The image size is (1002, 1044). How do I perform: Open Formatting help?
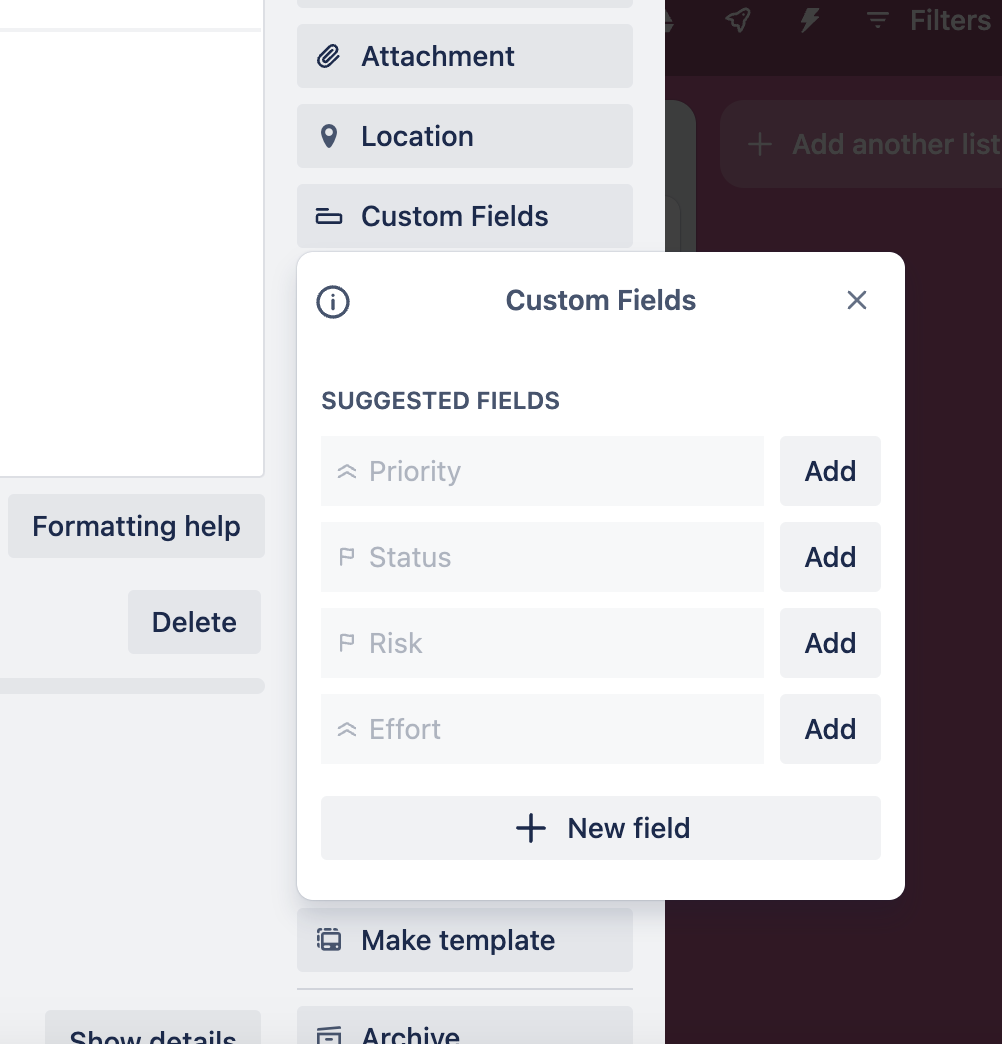(136, 526)
